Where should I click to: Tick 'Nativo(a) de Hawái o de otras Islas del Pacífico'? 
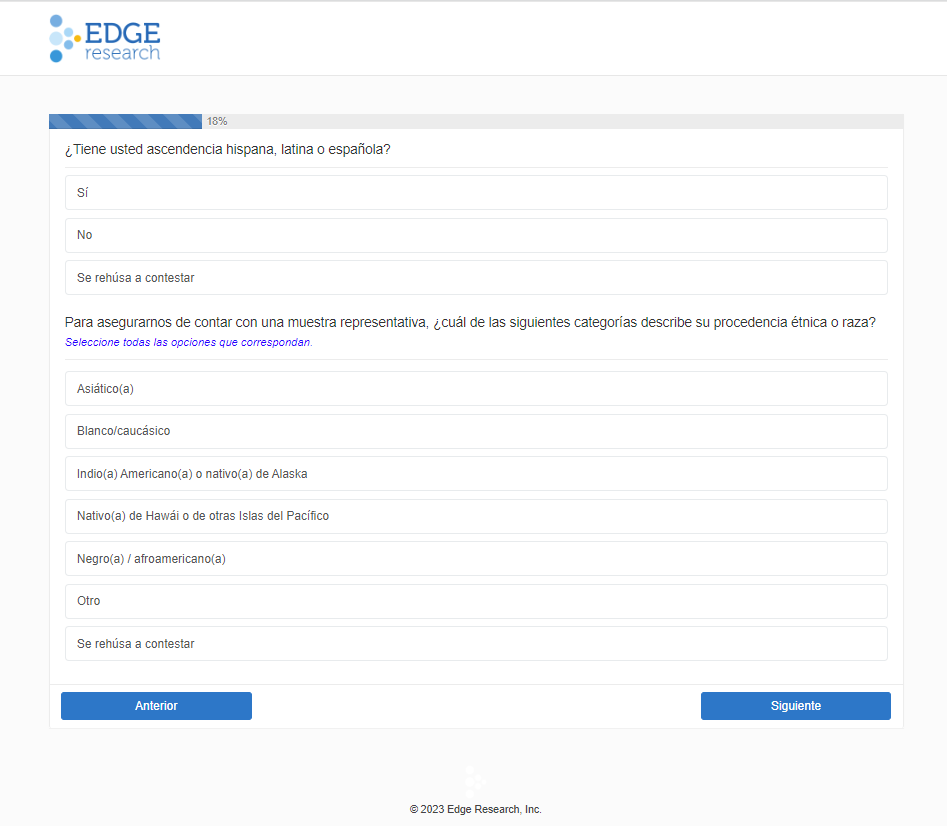pyautogui.click(x=476, y=516)
